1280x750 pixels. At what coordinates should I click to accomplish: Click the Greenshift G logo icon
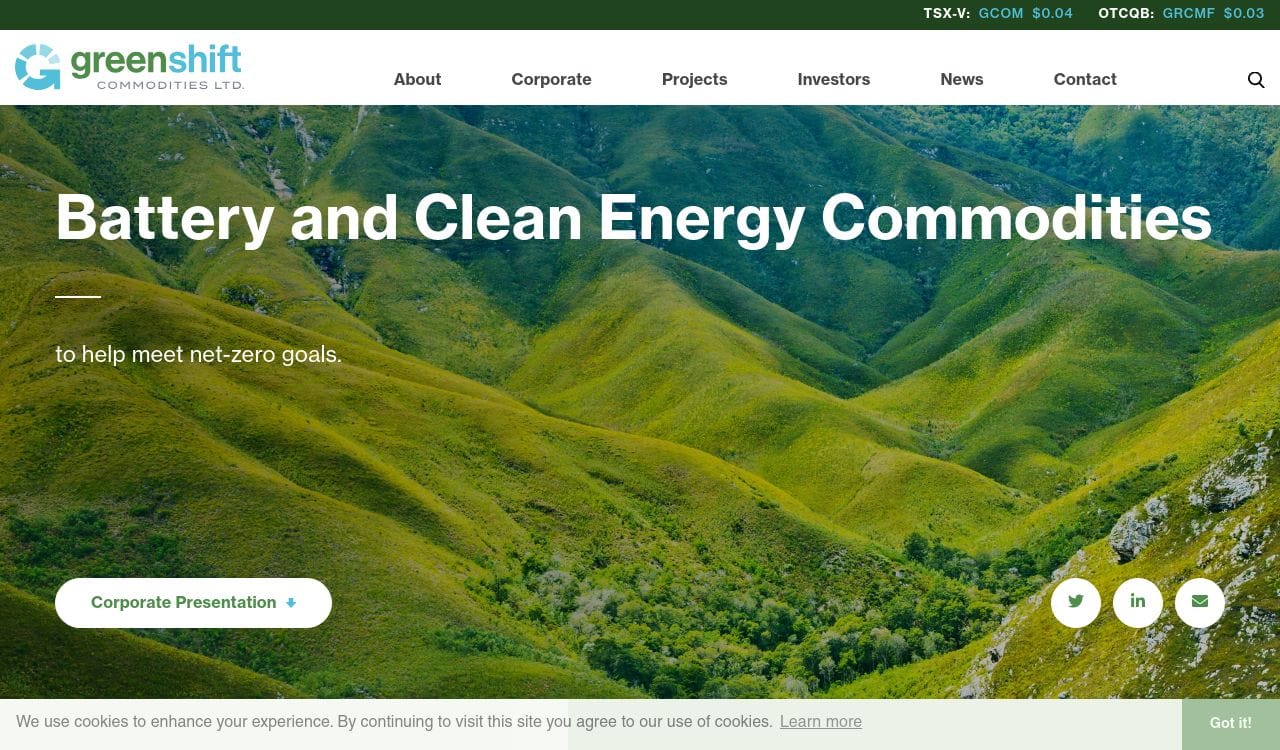pos(38,67)
